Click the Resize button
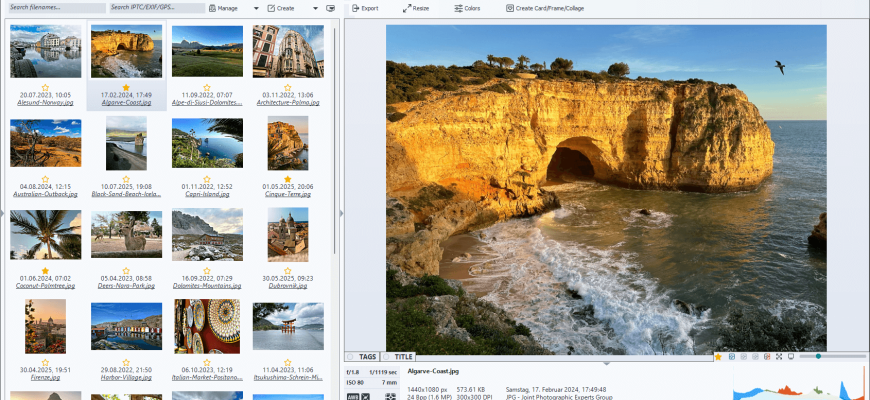 [x=416, y=8]
